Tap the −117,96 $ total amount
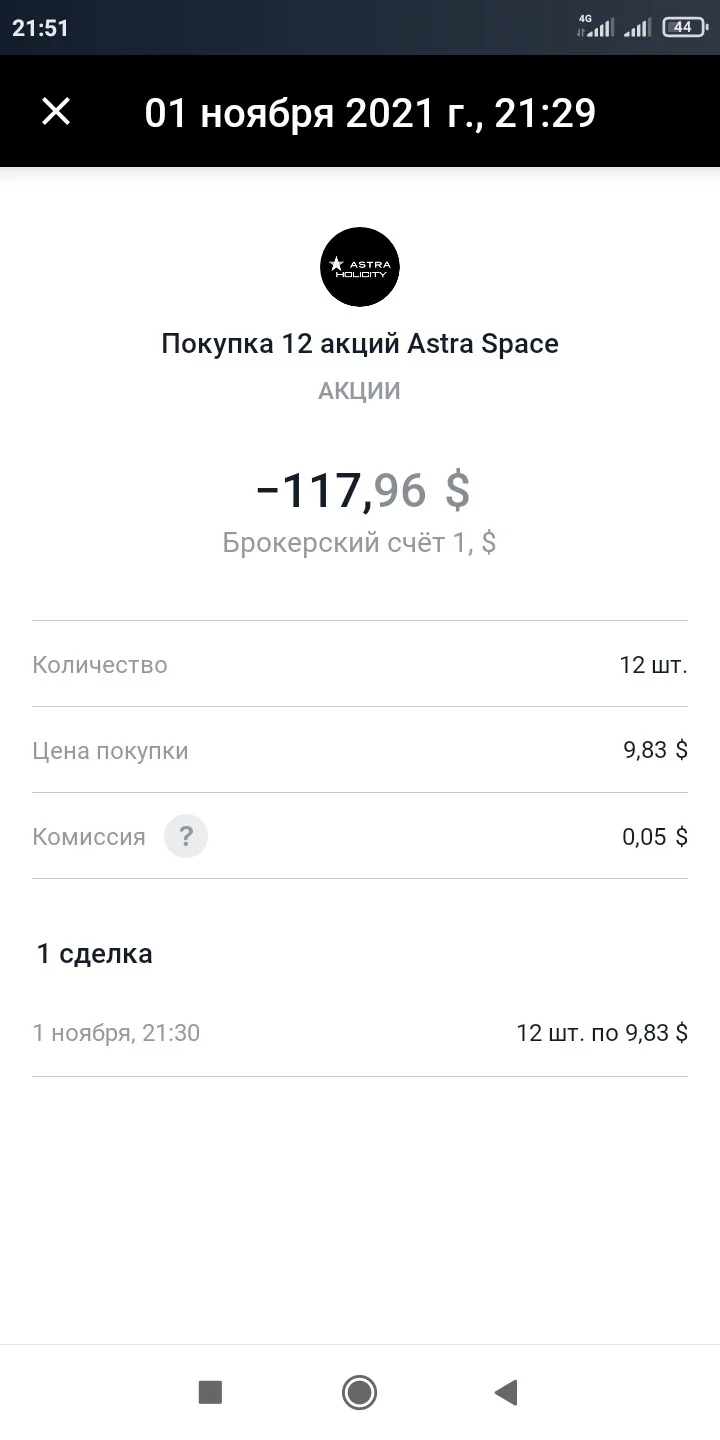Screen dimensions: 720x1440 pos(362,490)
